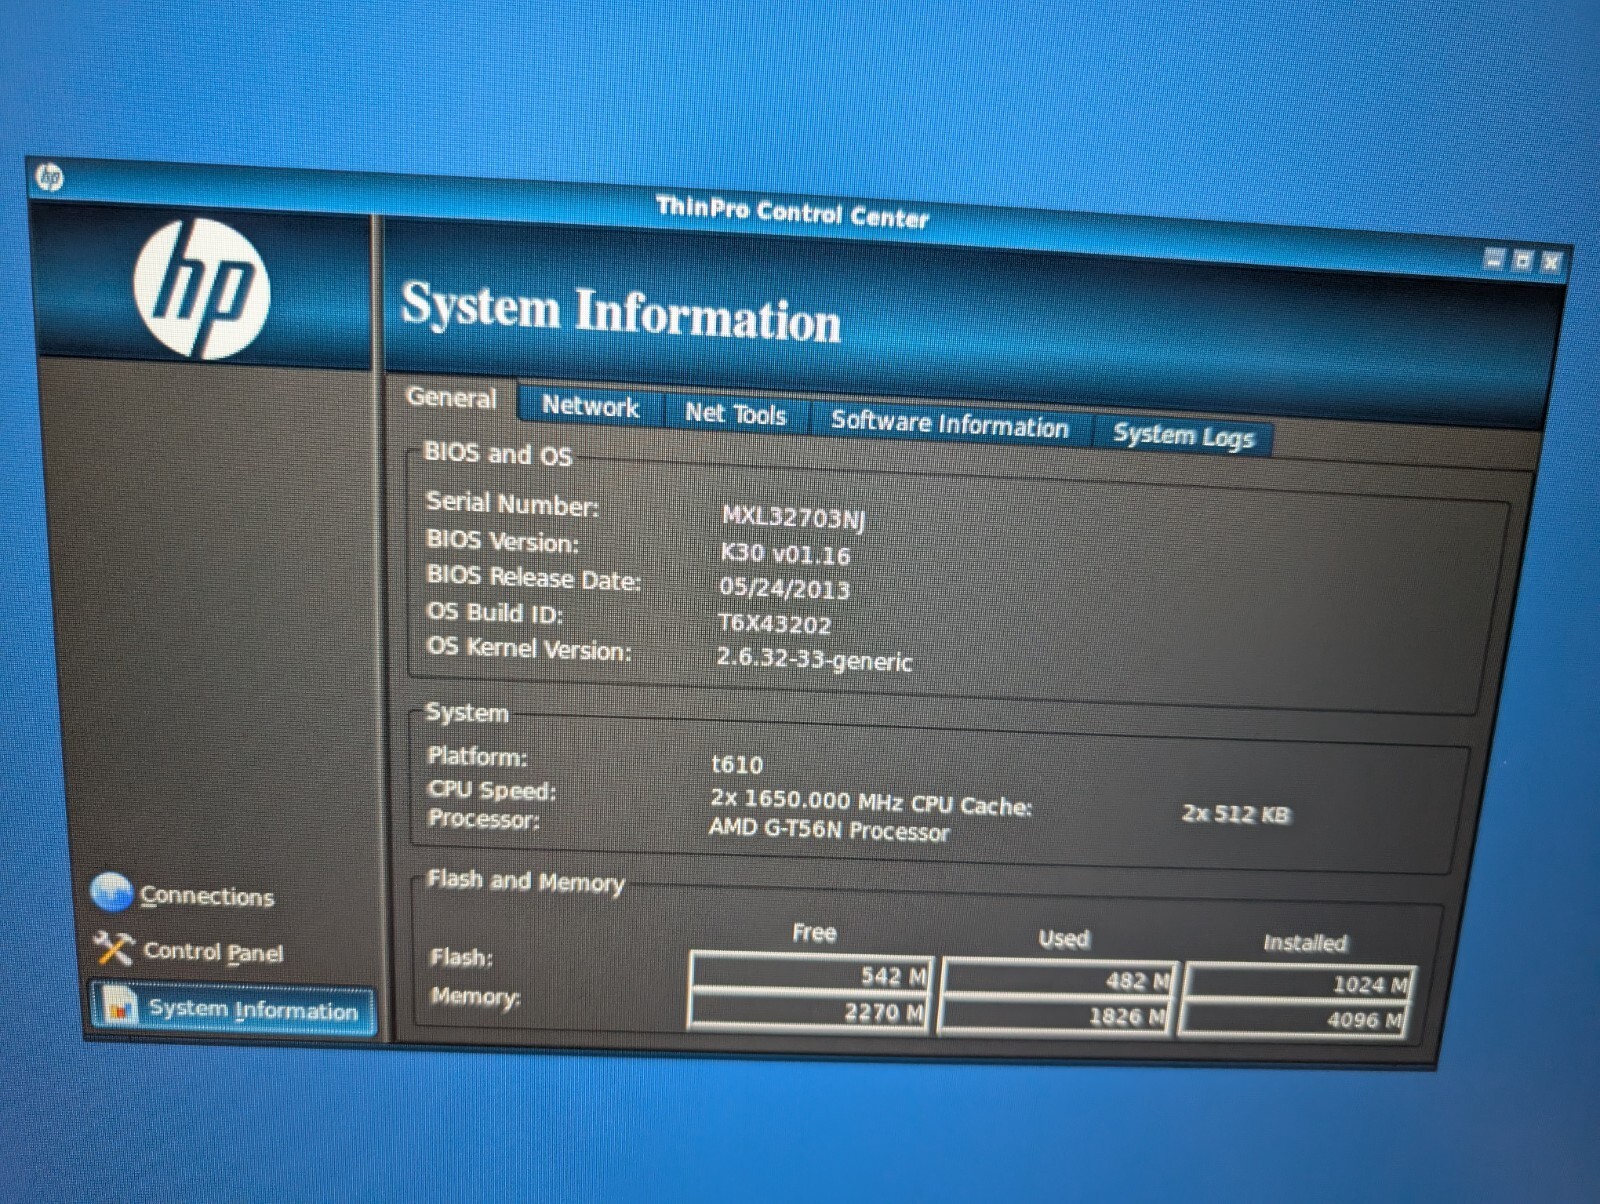Viewport: 1600px width, 1204px height.
Task: Maximize the ThinPro Control Center window
Action: [x=1522, y=261]
